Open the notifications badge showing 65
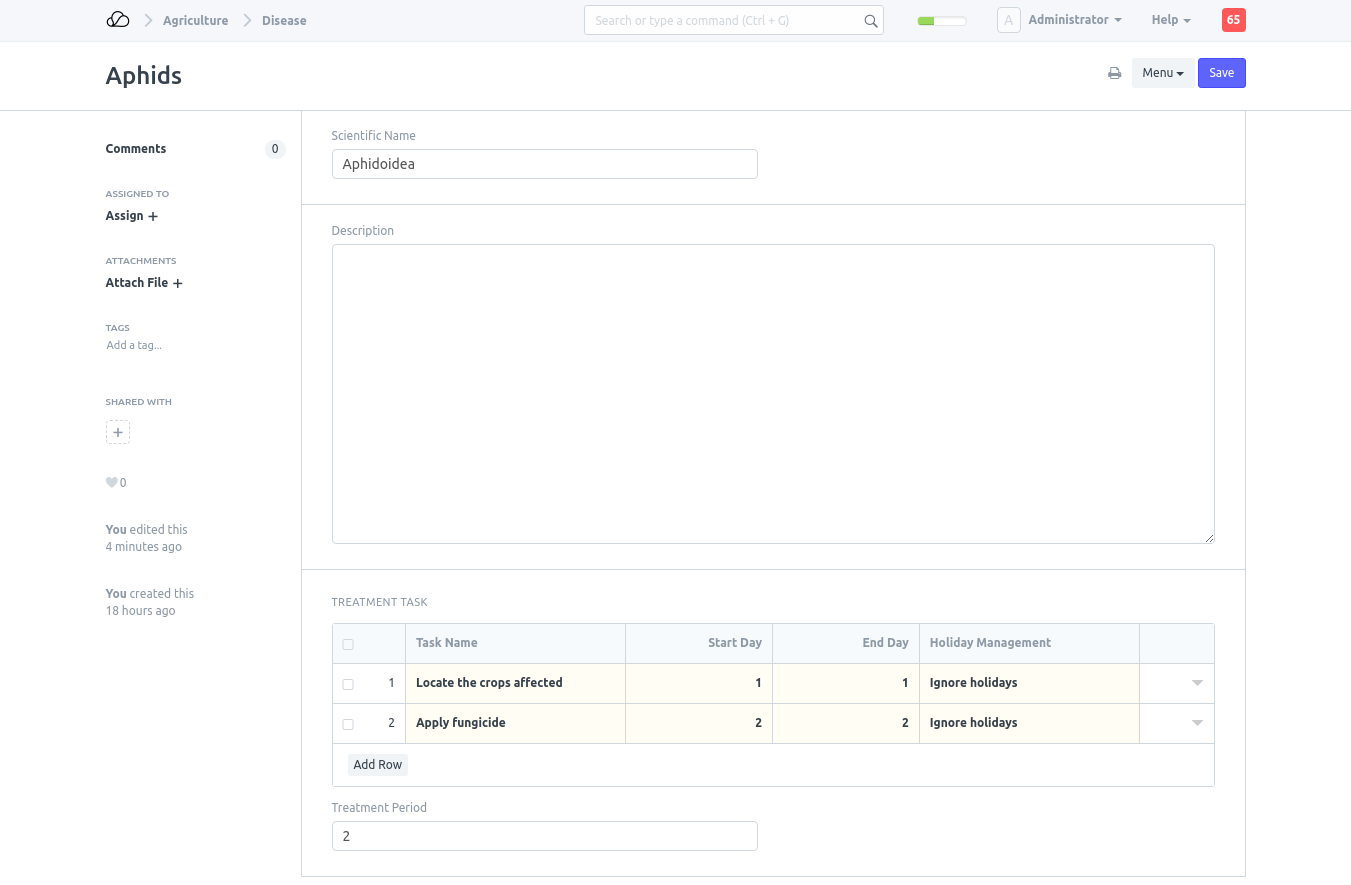The height and width of the screenshot is (885, 1351). pyautogui.click(x=1233, y=20)
